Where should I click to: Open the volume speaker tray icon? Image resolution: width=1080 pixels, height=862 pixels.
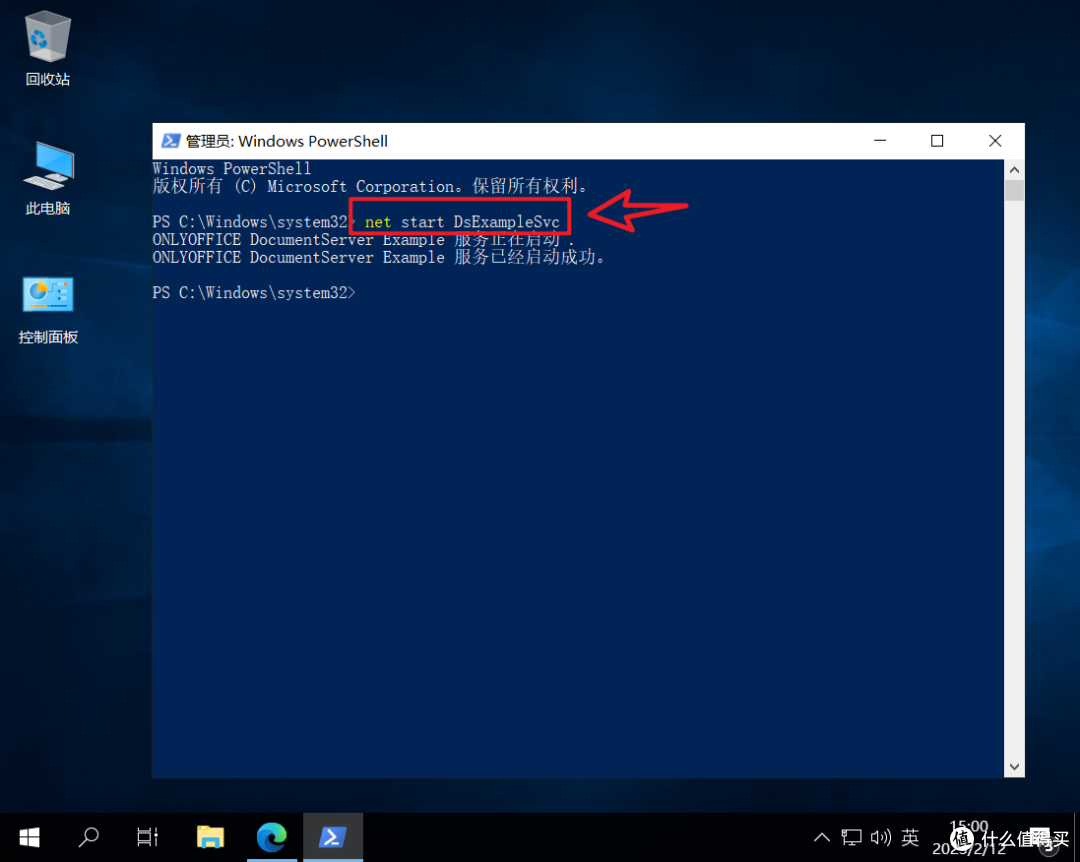coord(880,837)
